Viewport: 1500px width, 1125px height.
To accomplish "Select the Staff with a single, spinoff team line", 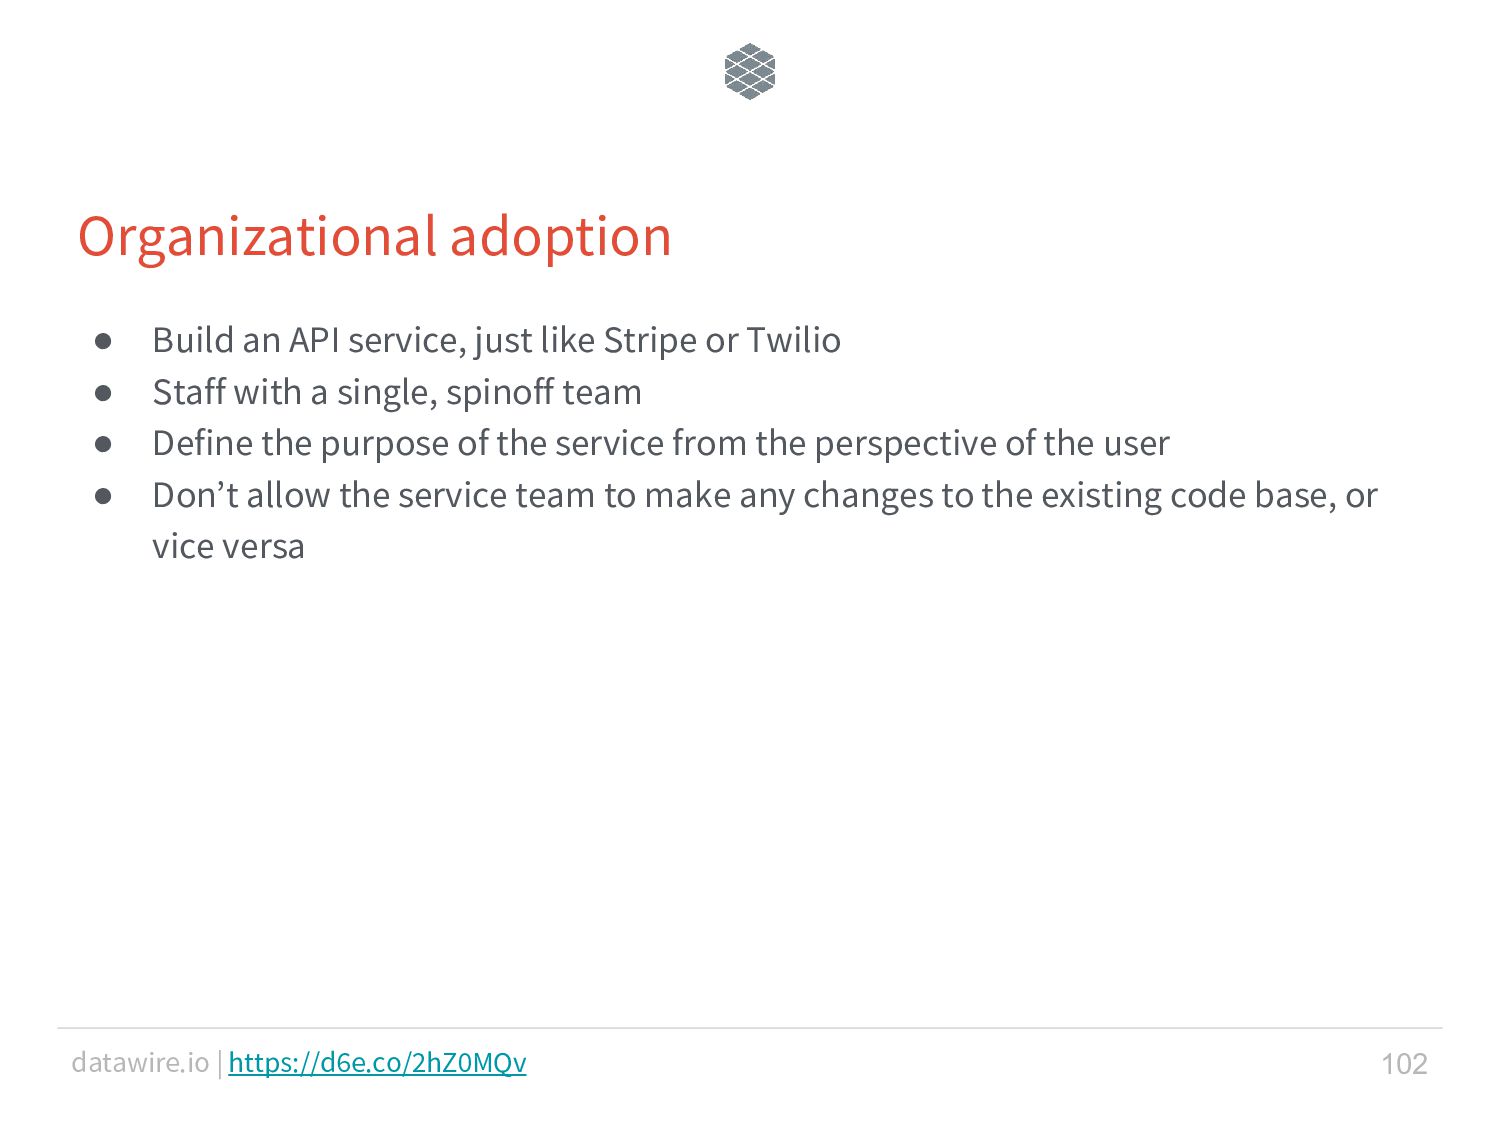I will tap(397, 392).
